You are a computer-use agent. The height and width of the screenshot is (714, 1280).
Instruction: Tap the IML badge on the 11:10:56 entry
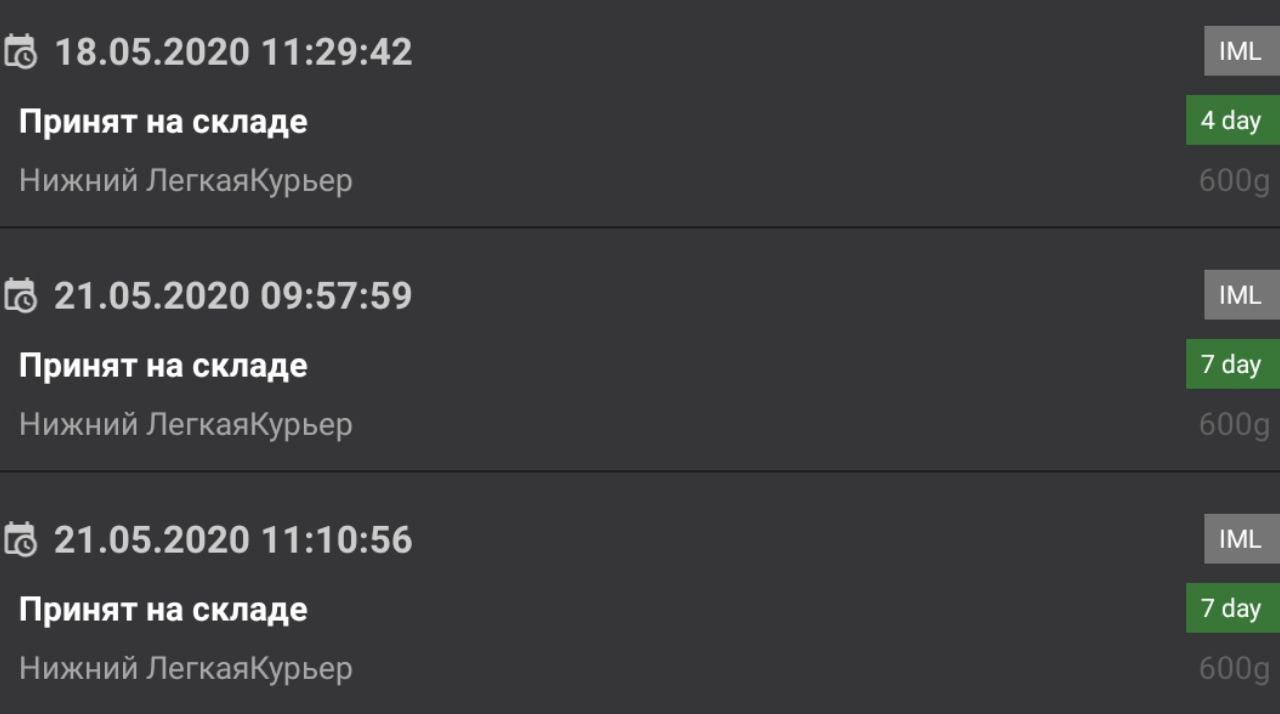[x=1241, y=539]
